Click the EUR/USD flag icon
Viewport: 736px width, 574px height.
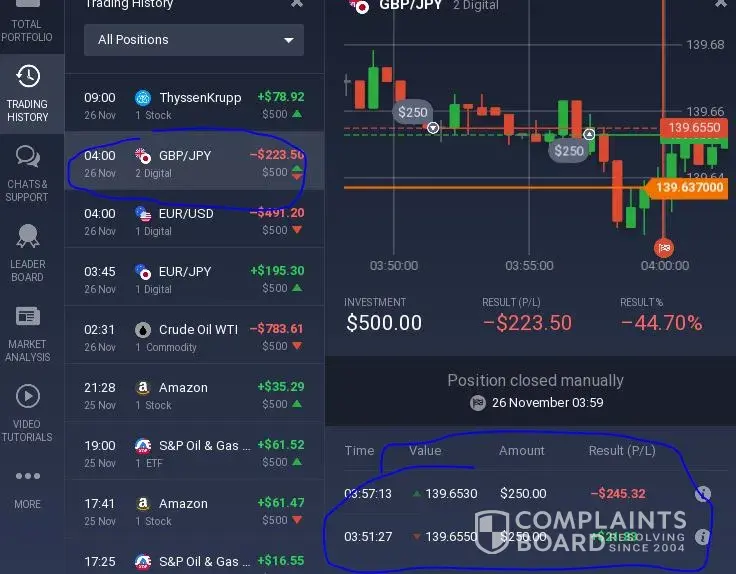coord(143,214)
